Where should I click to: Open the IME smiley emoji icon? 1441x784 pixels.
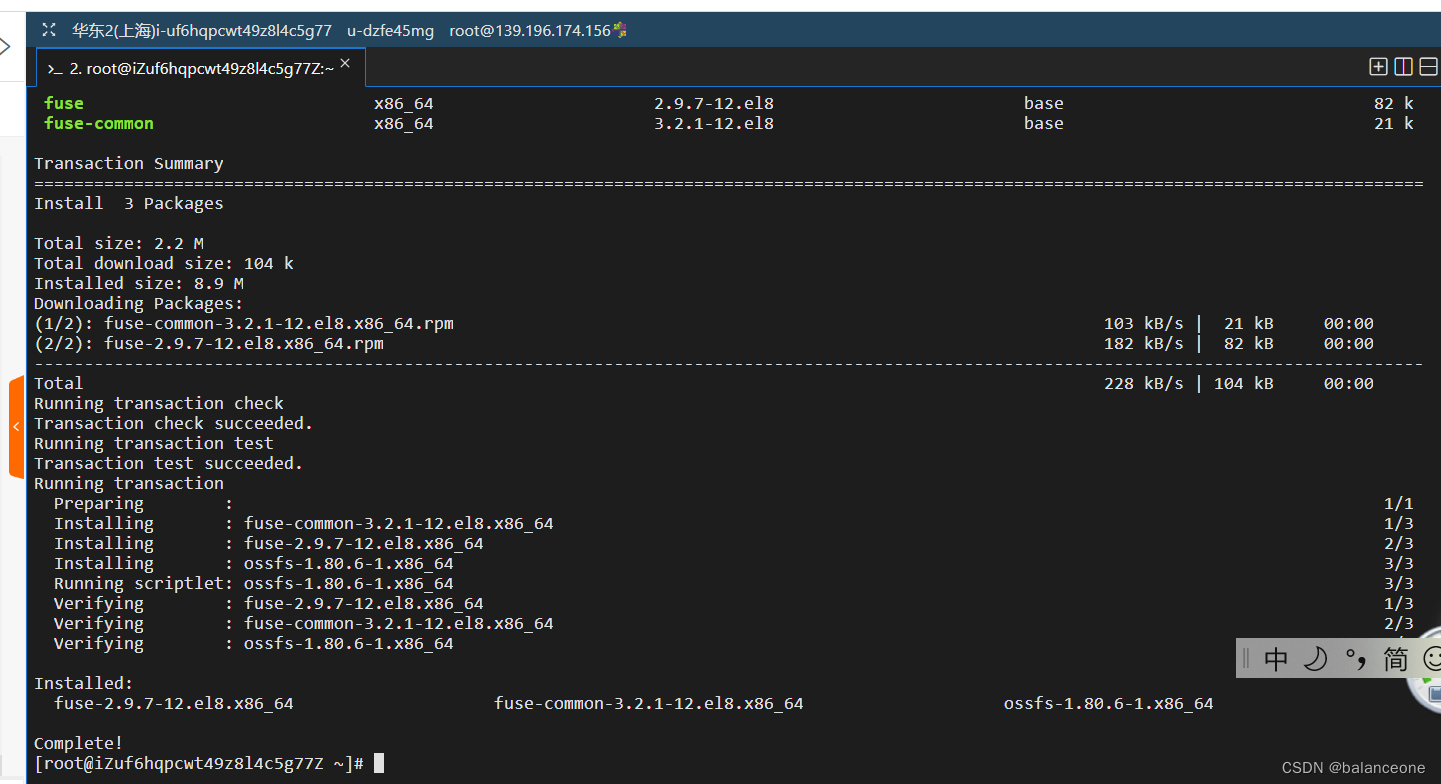[x=1431, y=659]
